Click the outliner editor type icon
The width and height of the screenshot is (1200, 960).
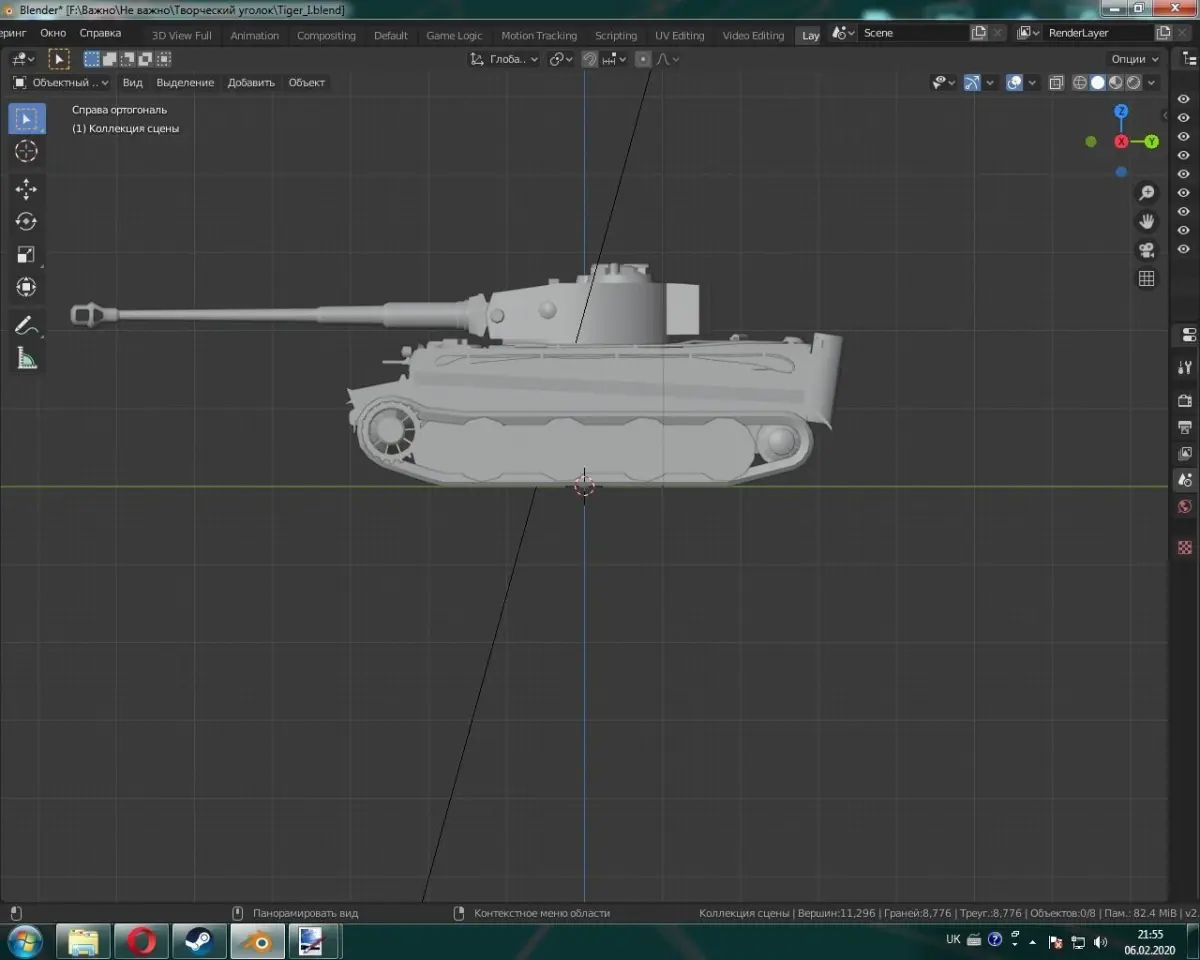pyautogui.click(x=1187, y=59)
